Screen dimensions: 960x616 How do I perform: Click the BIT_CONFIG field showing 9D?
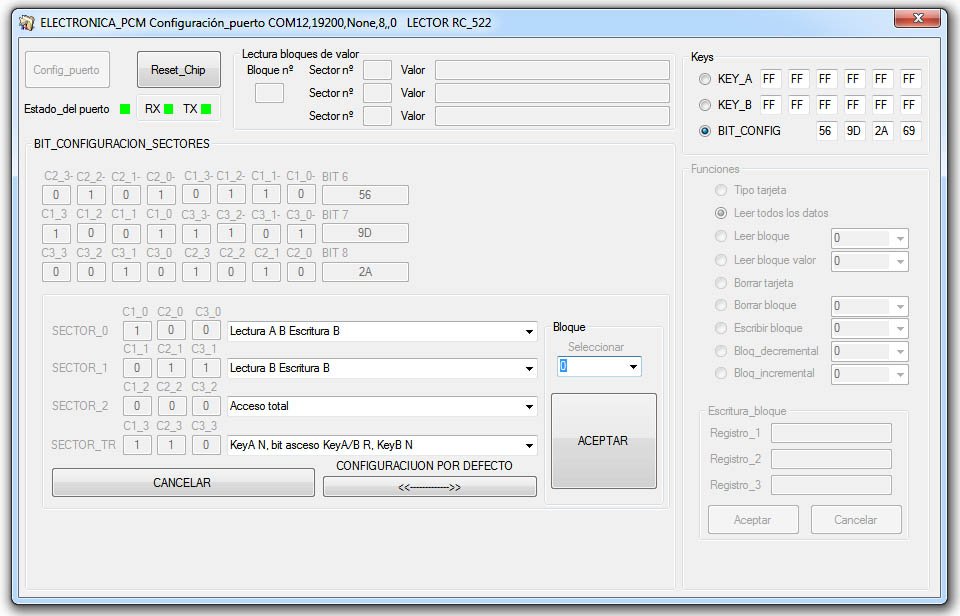coord(854,131)
